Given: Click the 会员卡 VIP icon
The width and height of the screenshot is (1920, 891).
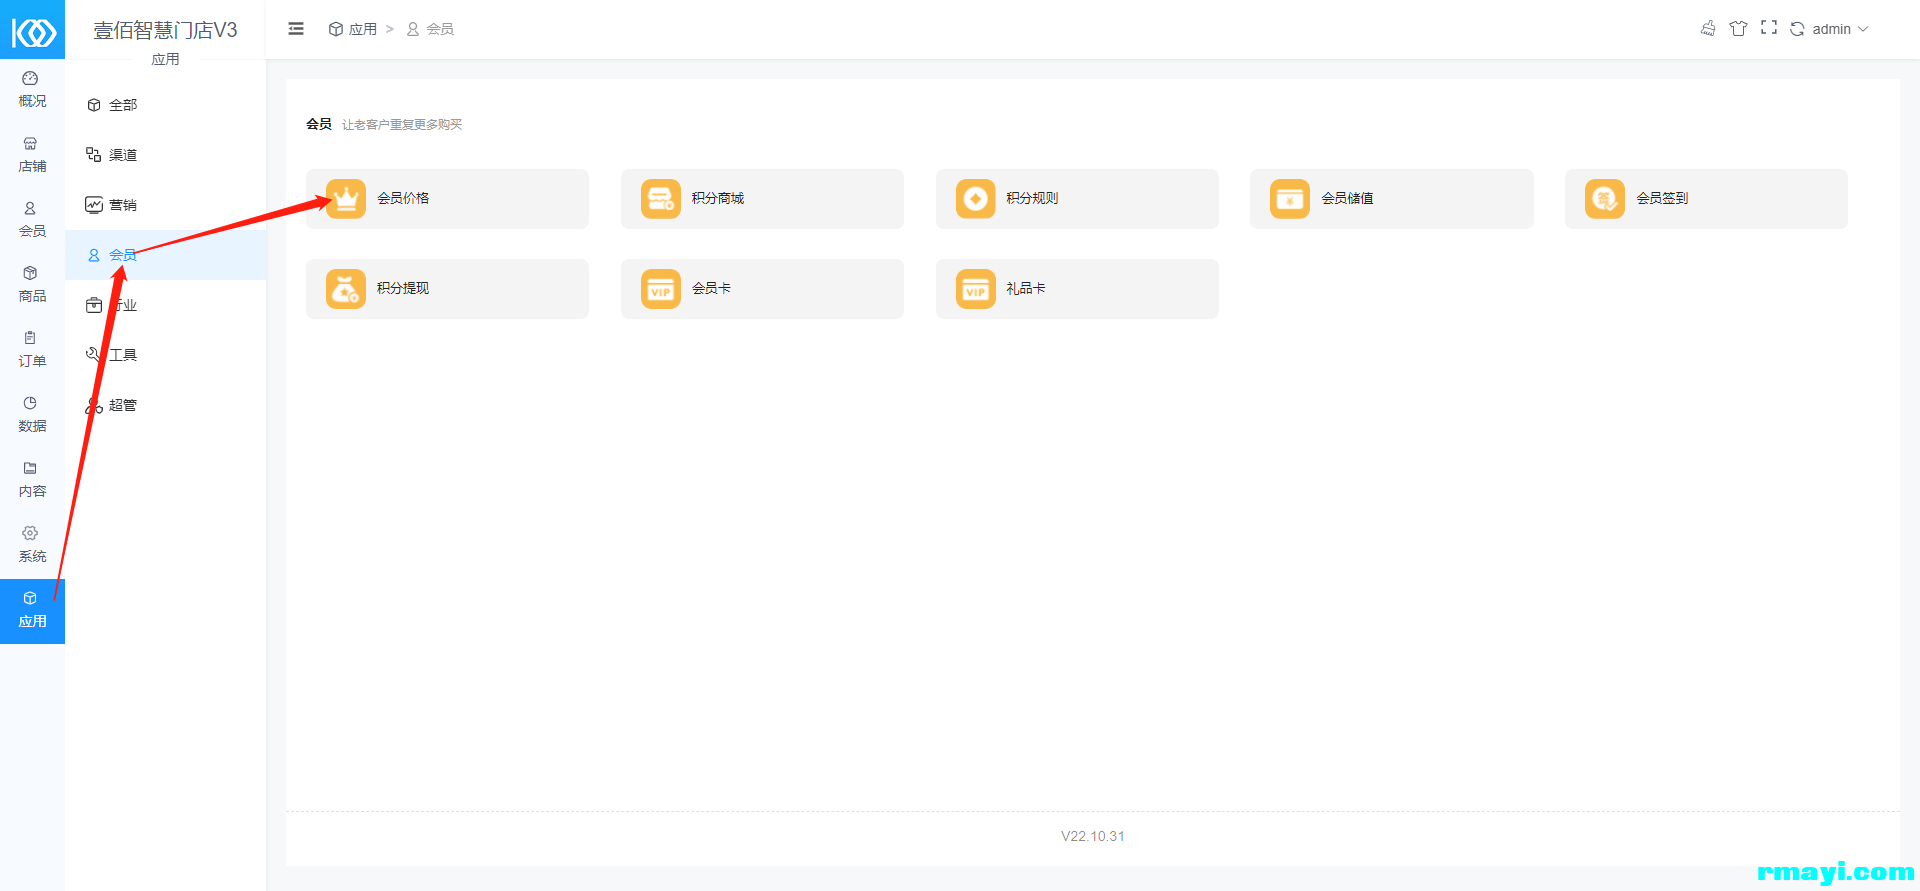Looking at the screenshot, I should click(660, 289).
